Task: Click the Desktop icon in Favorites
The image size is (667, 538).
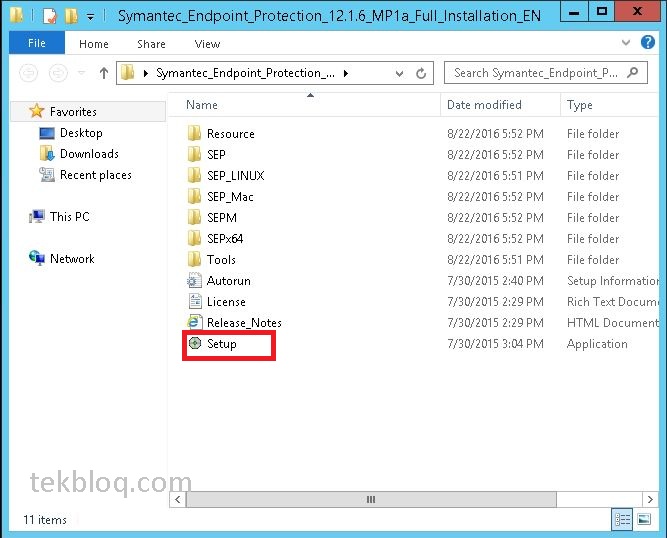Action: point(47,133)
